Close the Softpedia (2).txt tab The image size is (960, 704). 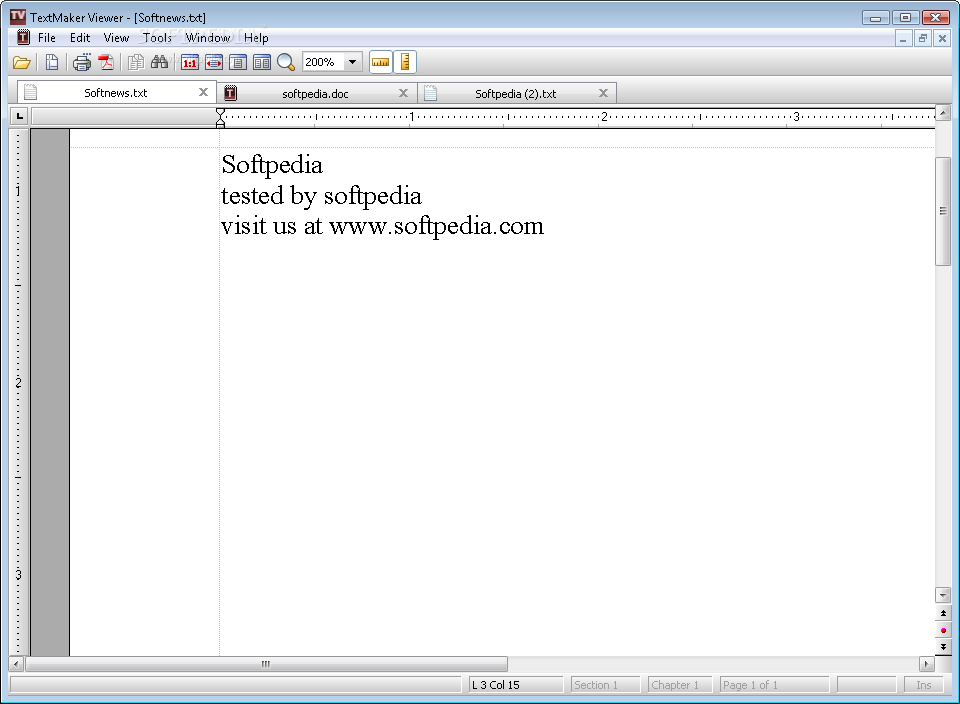(x=604, y=93)
